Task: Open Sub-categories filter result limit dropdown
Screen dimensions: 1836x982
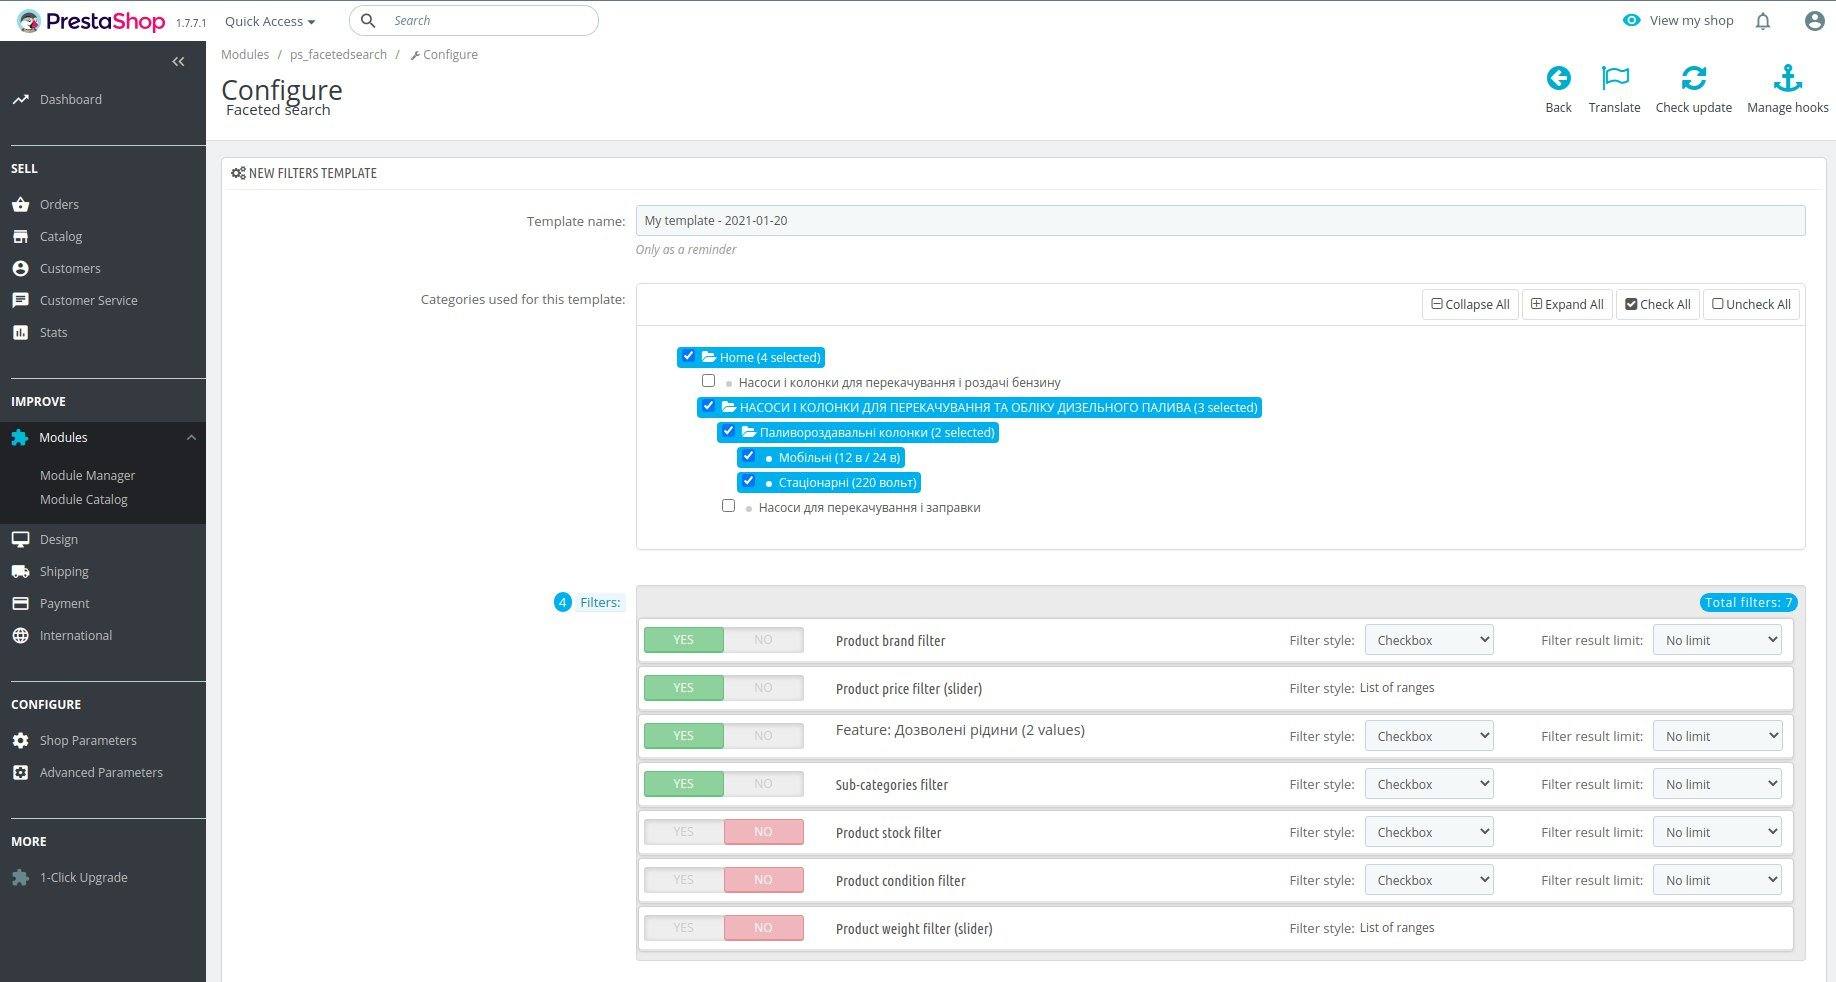Action: click(1717, 784)
